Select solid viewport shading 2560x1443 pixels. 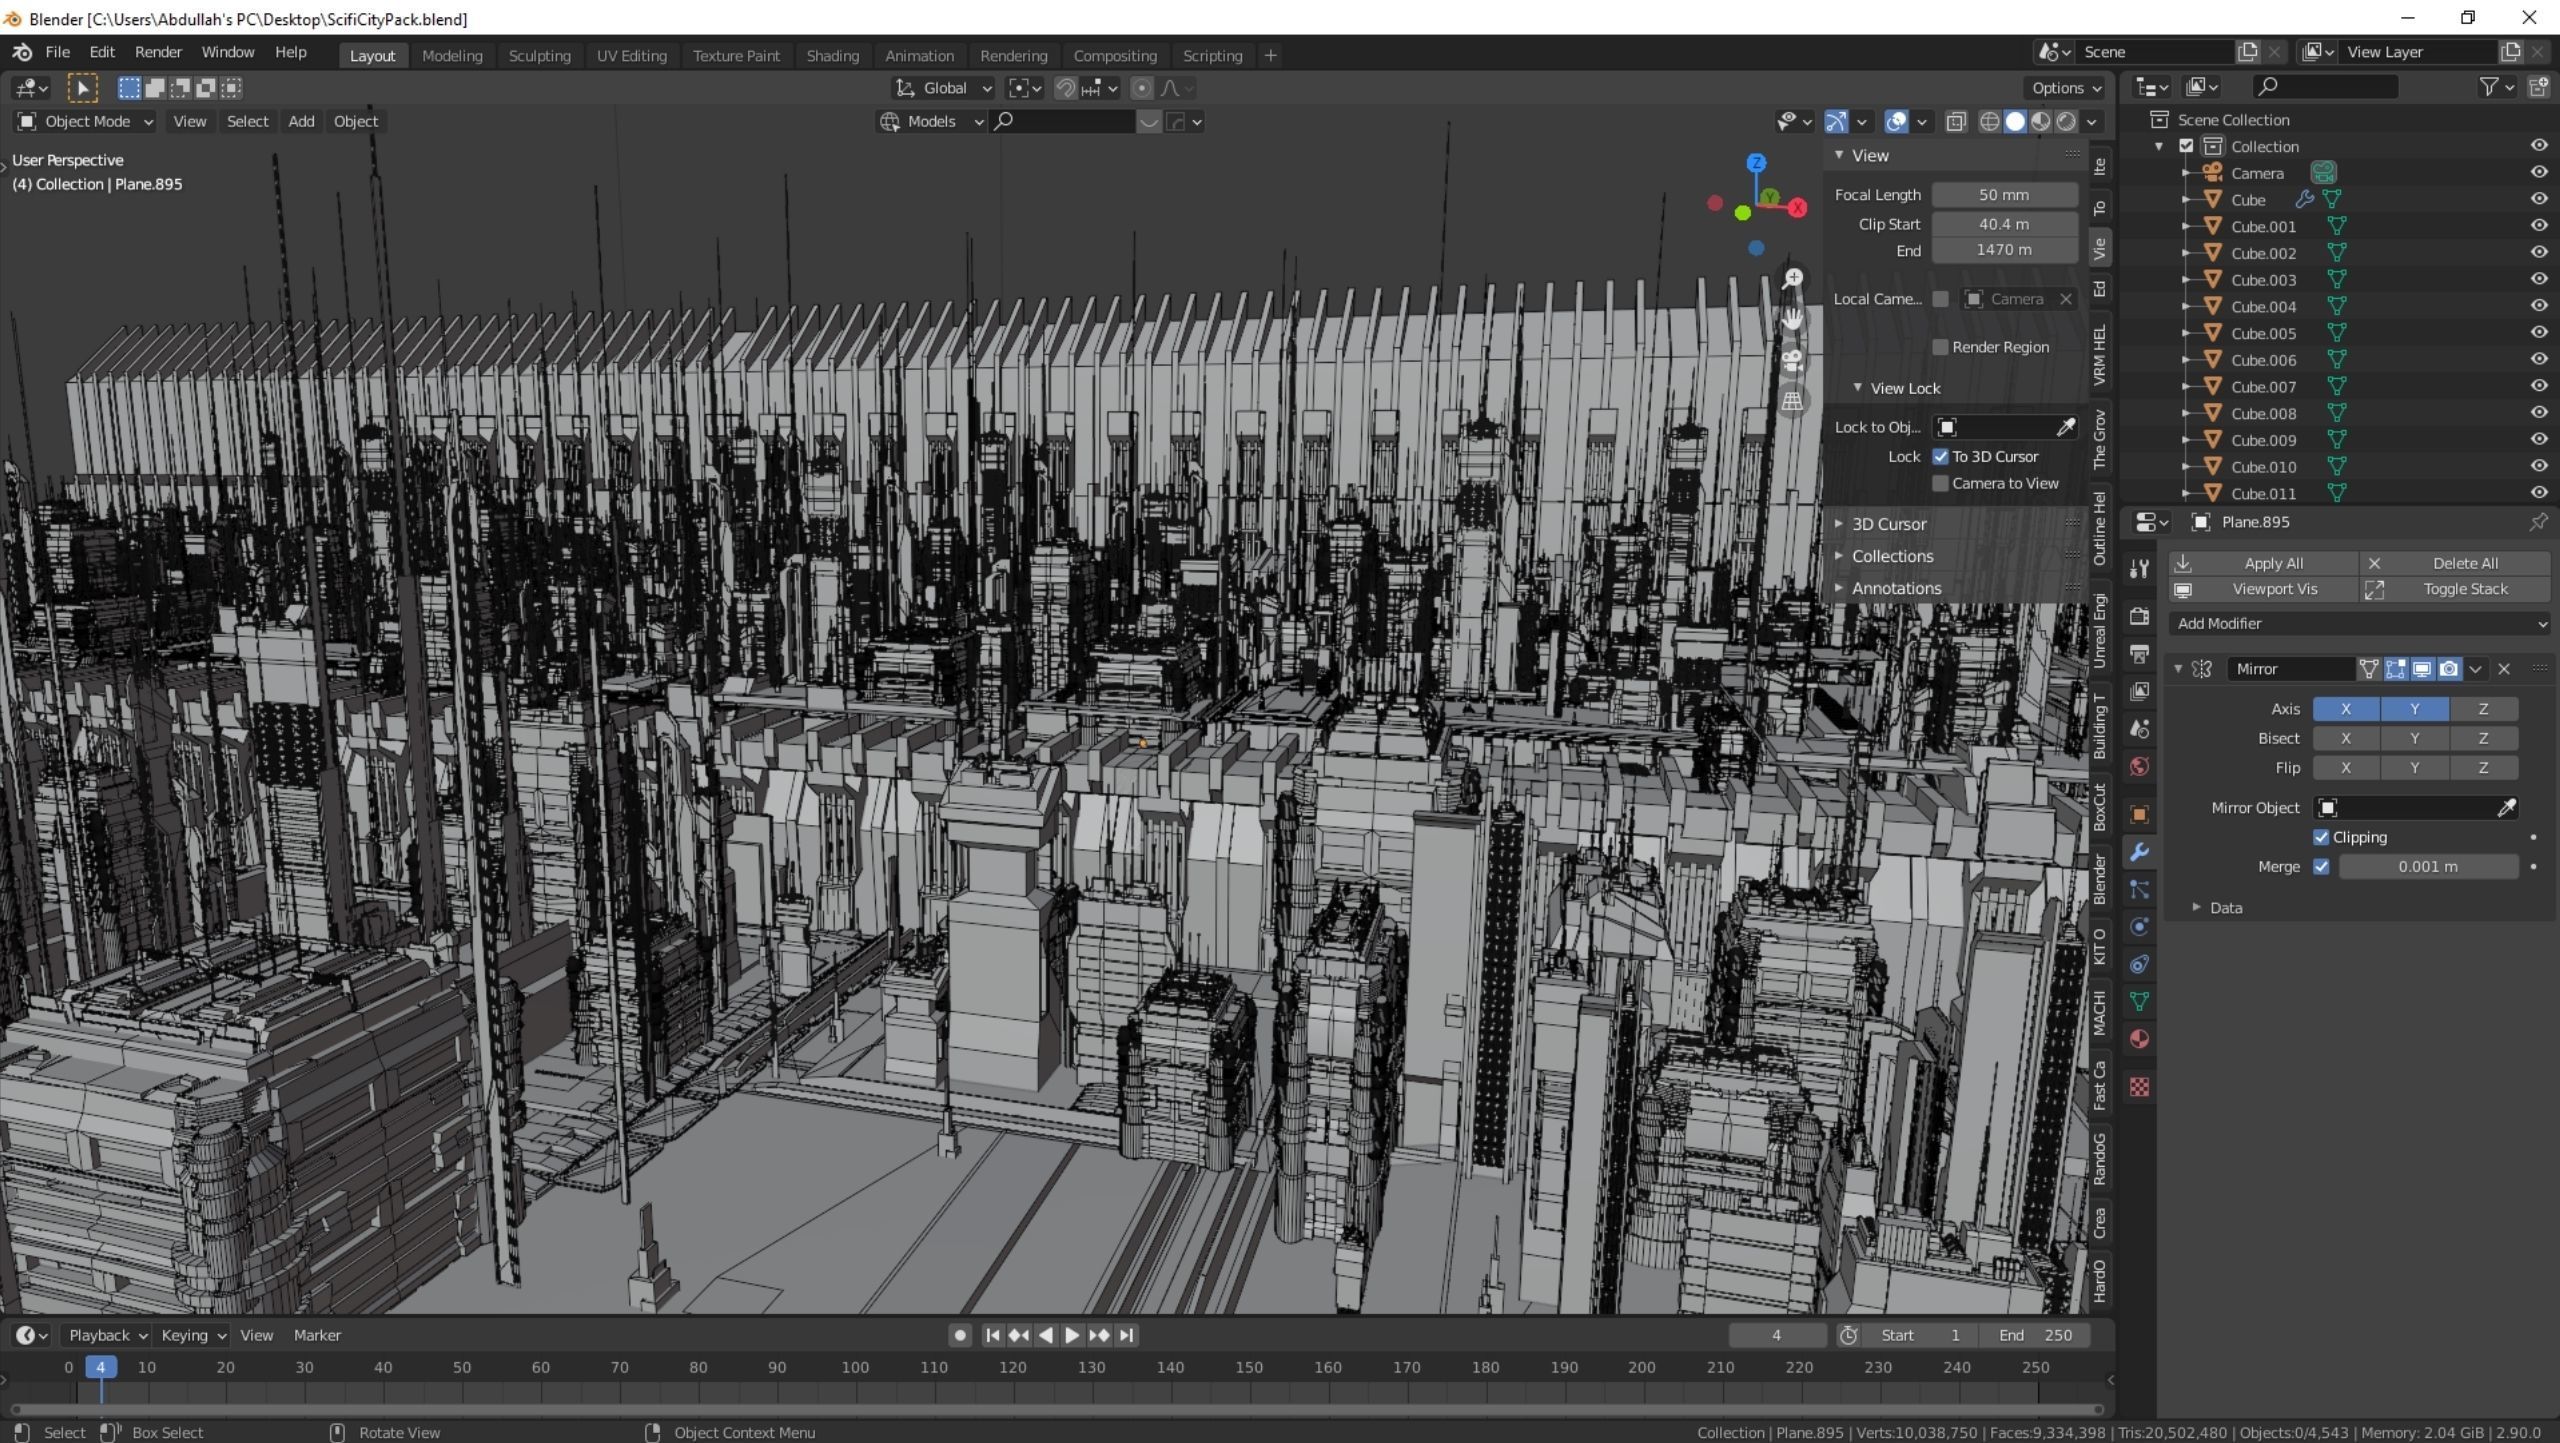pyautogui.click(x=2015, y=121)
